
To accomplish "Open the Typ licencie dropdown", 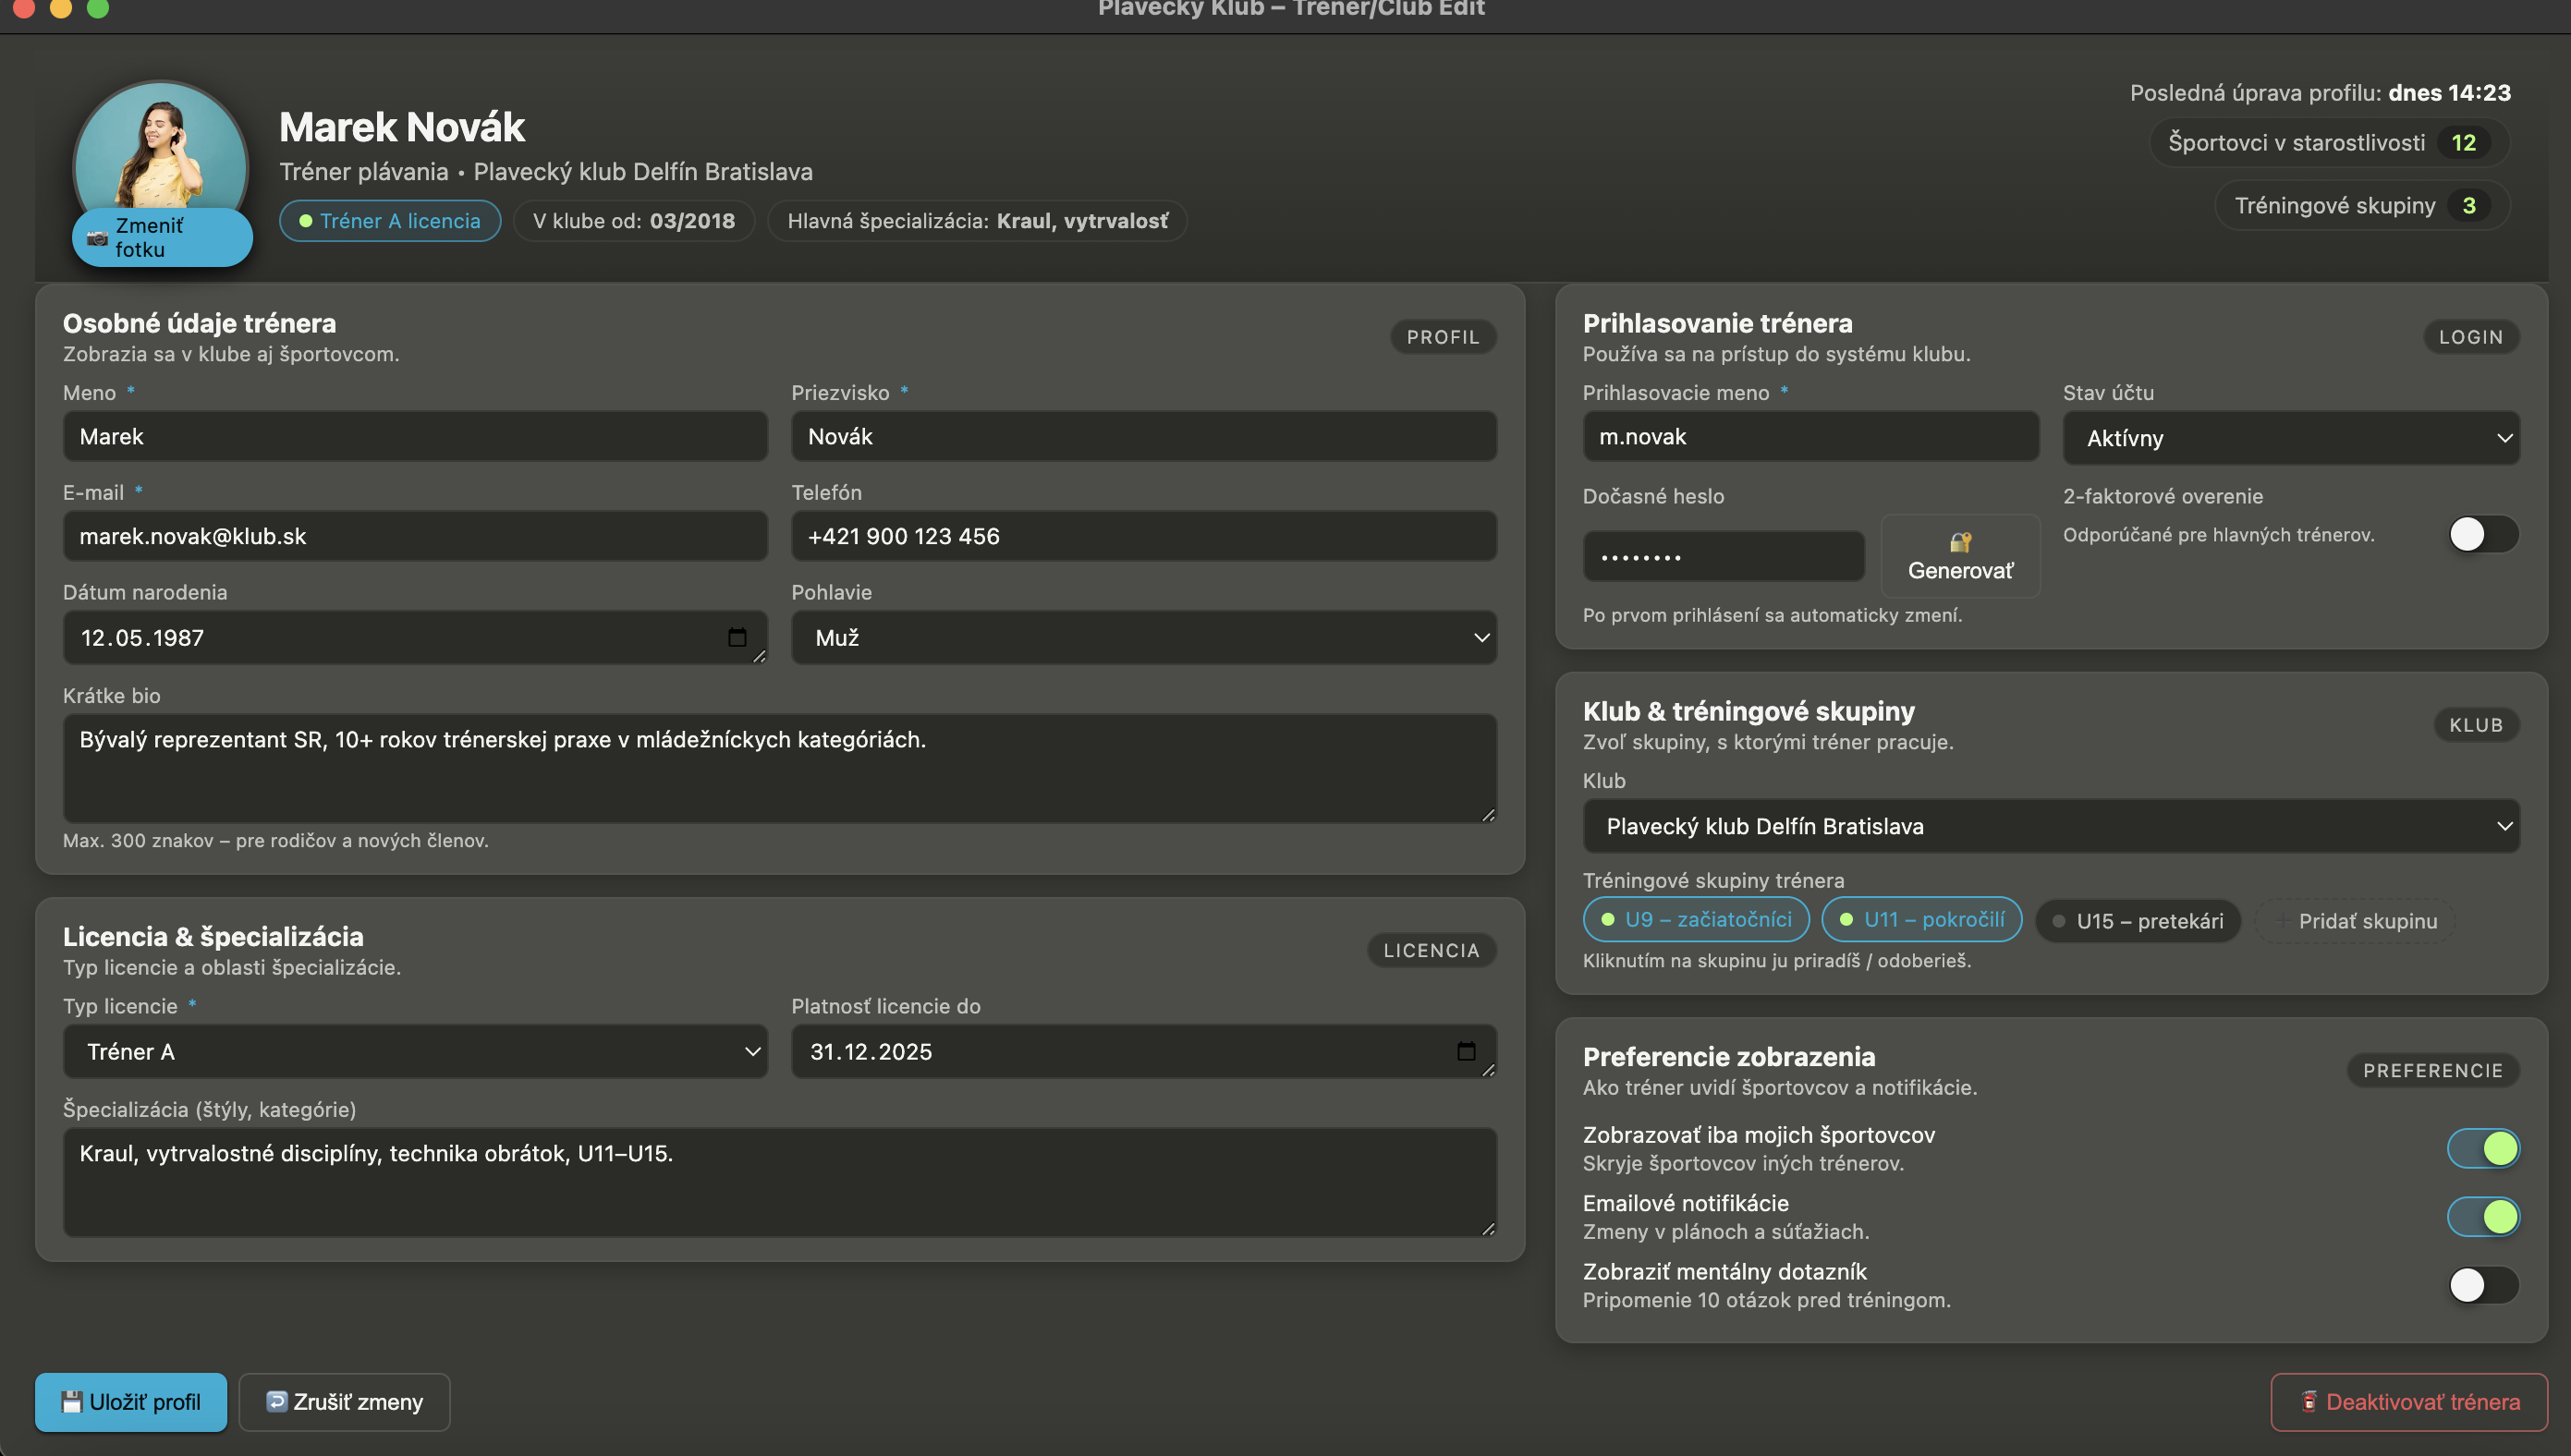I will [415, 1051].
